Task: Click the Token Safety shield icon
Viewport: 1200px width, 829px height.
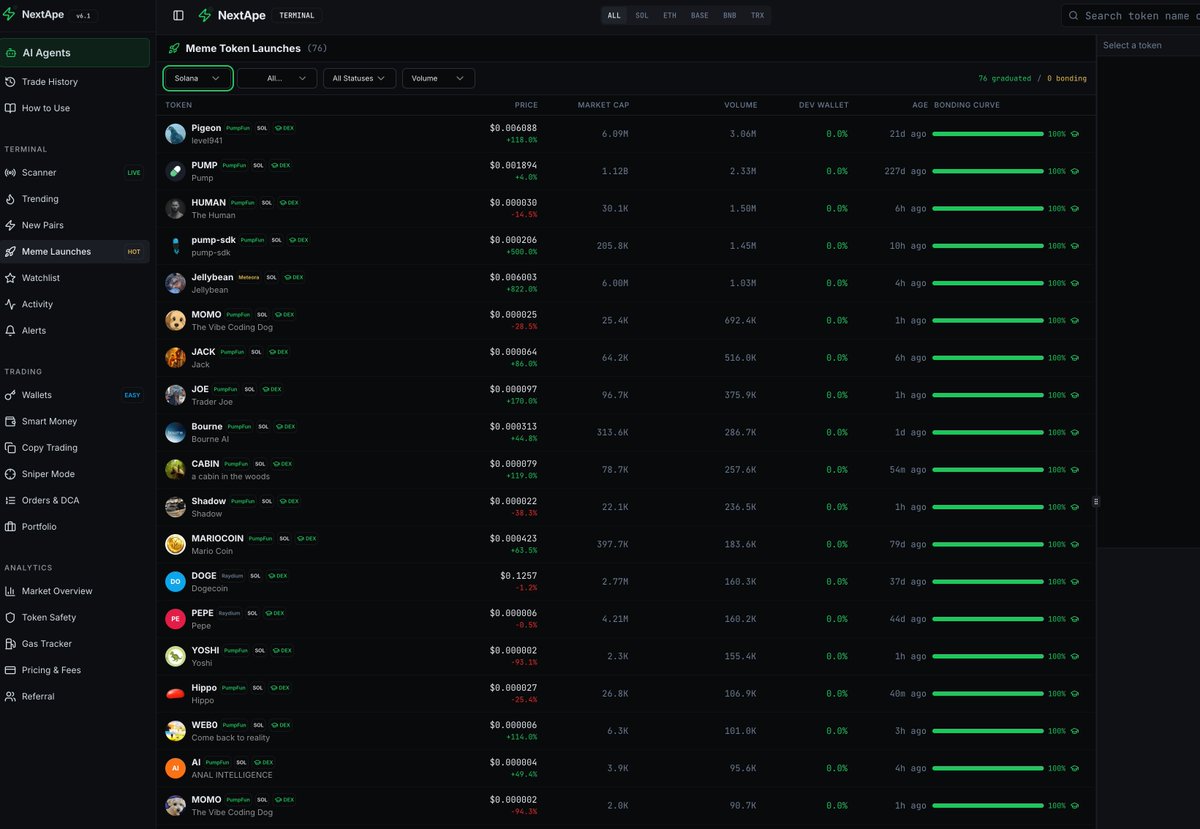Action: [x=11, y=618]
